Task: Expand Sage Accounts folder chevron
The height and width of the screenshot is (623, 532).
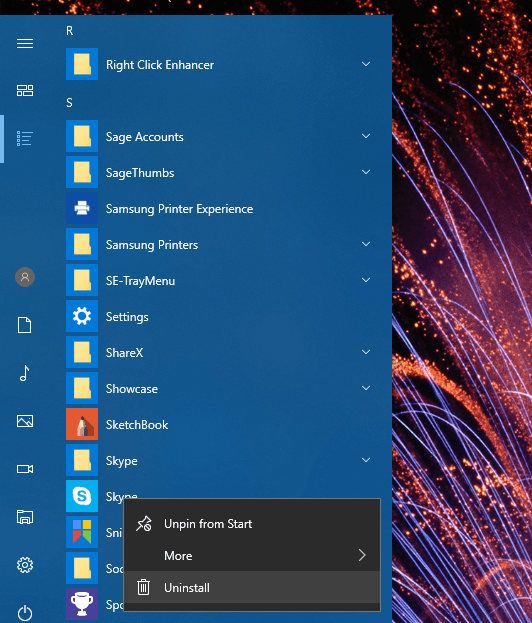Action: 366,136
